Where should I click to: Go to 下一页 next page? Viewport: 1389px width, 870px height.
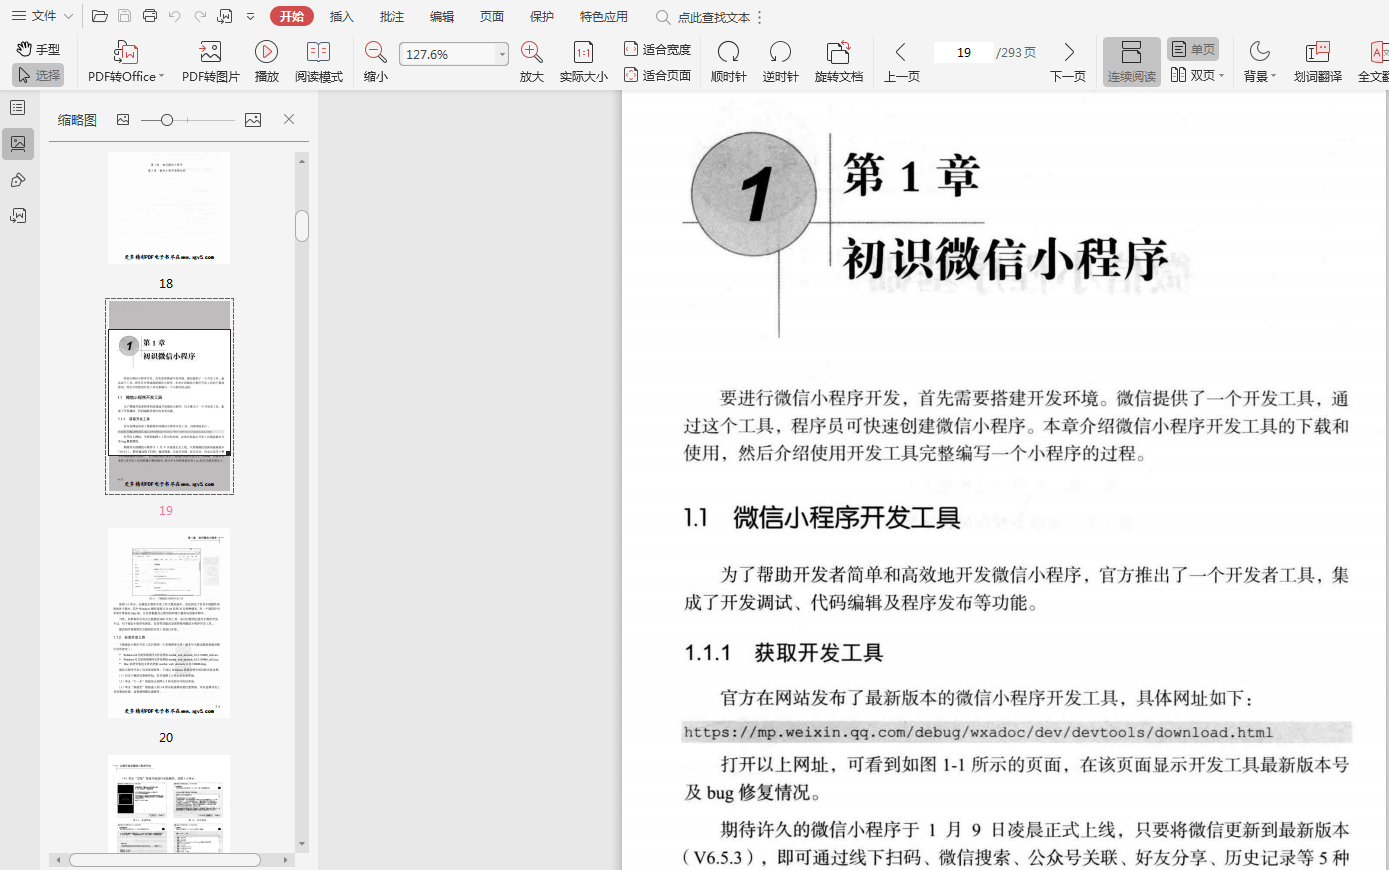pyautogui.click(x=1068, y=53)
